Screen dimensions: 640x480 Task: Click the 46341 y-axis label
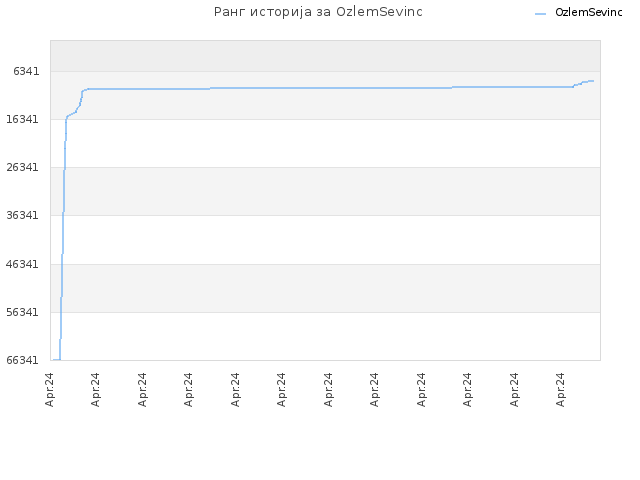pyautogui.click(x=22, y=264)
